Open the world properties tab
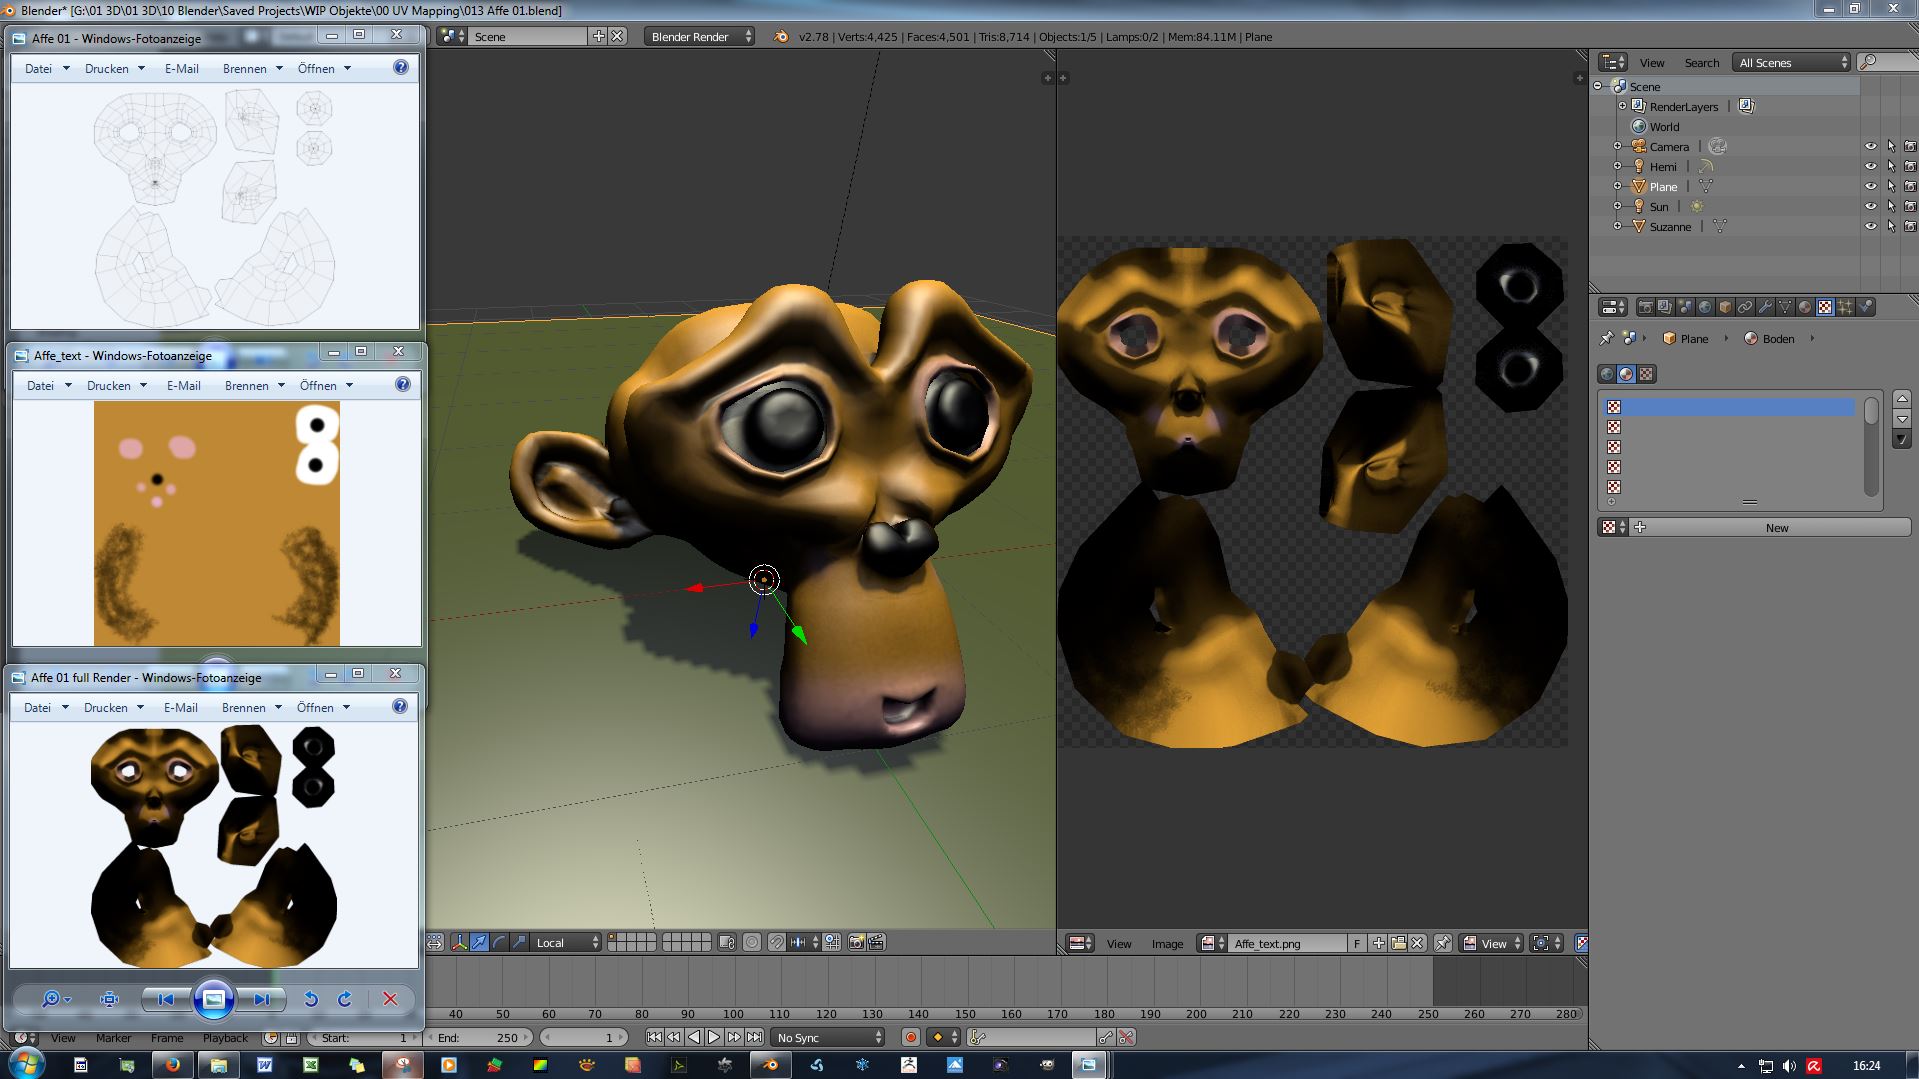This screenshot has width=1919, height=1079. (1705, 307)
